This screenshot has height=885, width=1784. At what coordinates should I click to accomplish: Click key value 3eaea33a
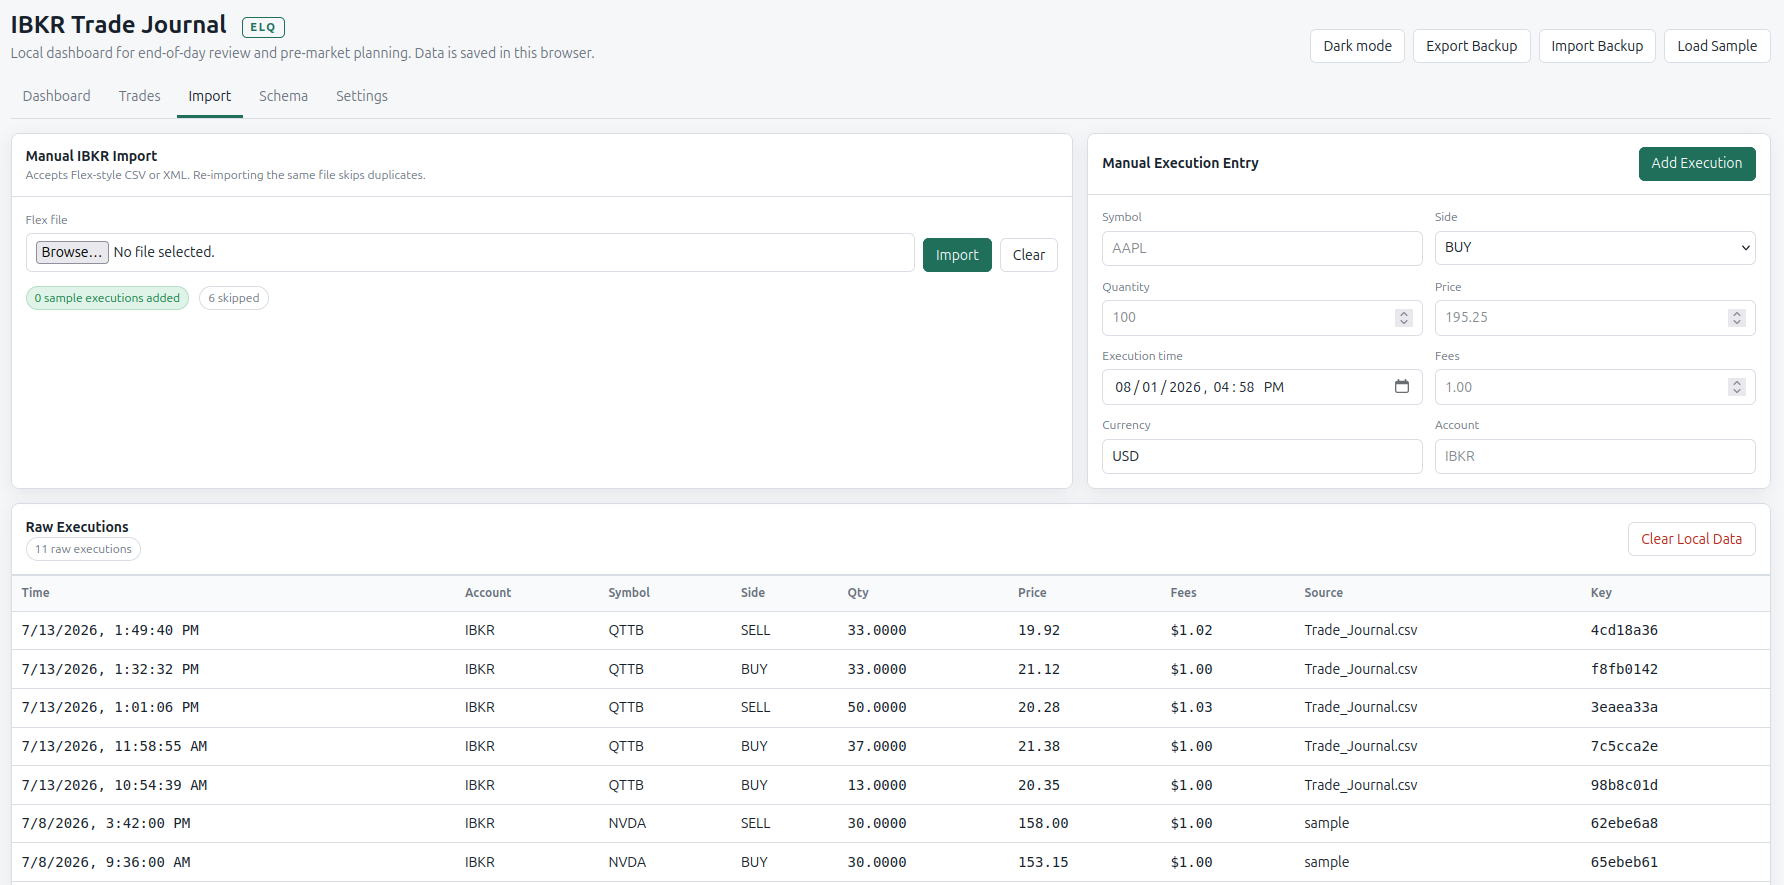(x=1624, y=707)
